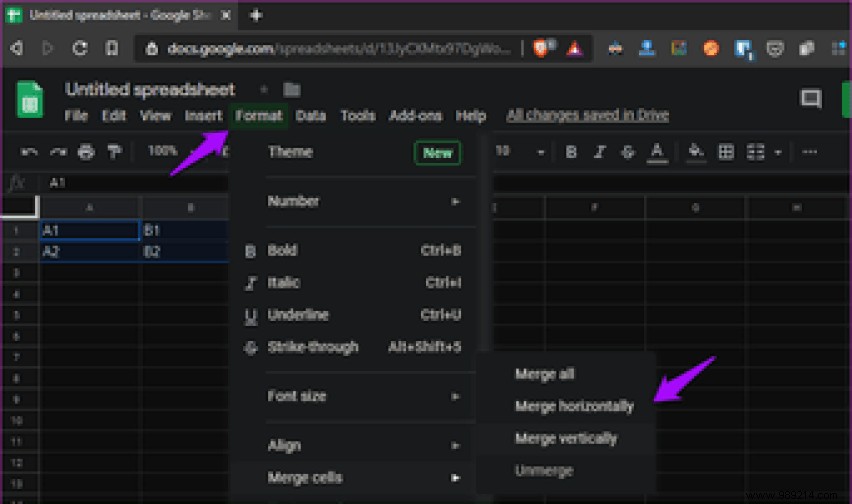The width and height of the screenshot is (852, 504).
Task: Bookmark this page in the browser
Action: [x=112, y=48]
